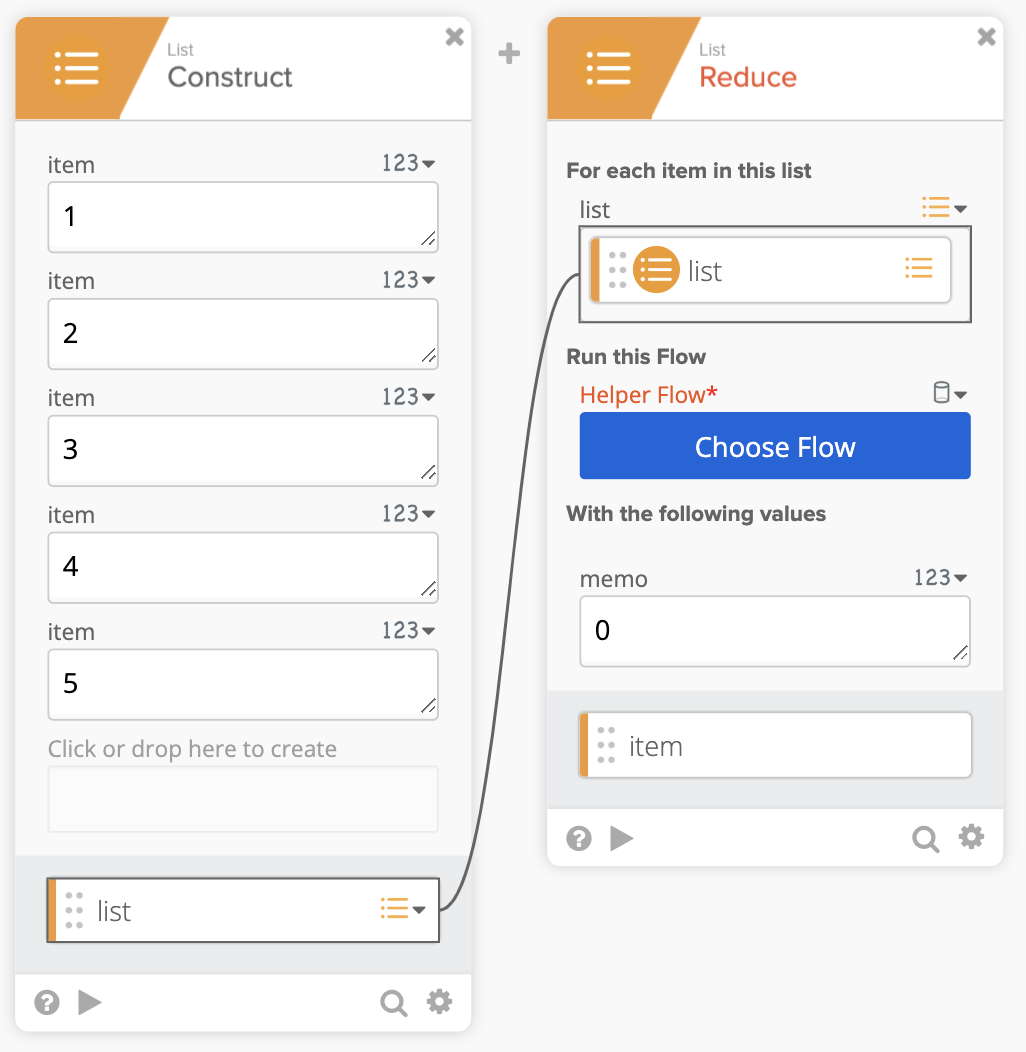Click the item field containing 3
This screenshot has height=1052, width=1026.
click(x=243, y=451)
